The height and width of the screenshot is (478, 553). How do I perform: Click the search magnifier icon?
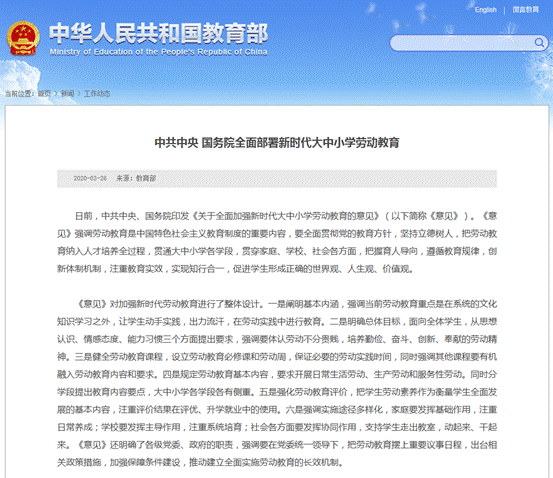click(x=539, y=43)
